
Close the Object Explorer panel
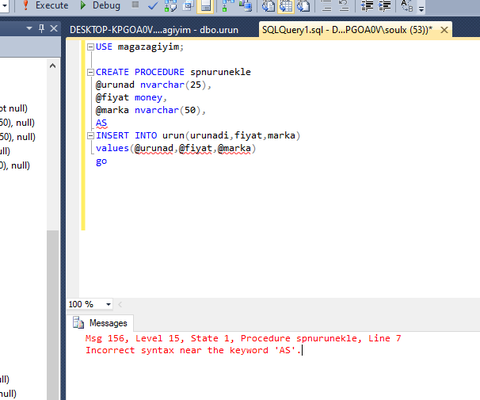54,29
